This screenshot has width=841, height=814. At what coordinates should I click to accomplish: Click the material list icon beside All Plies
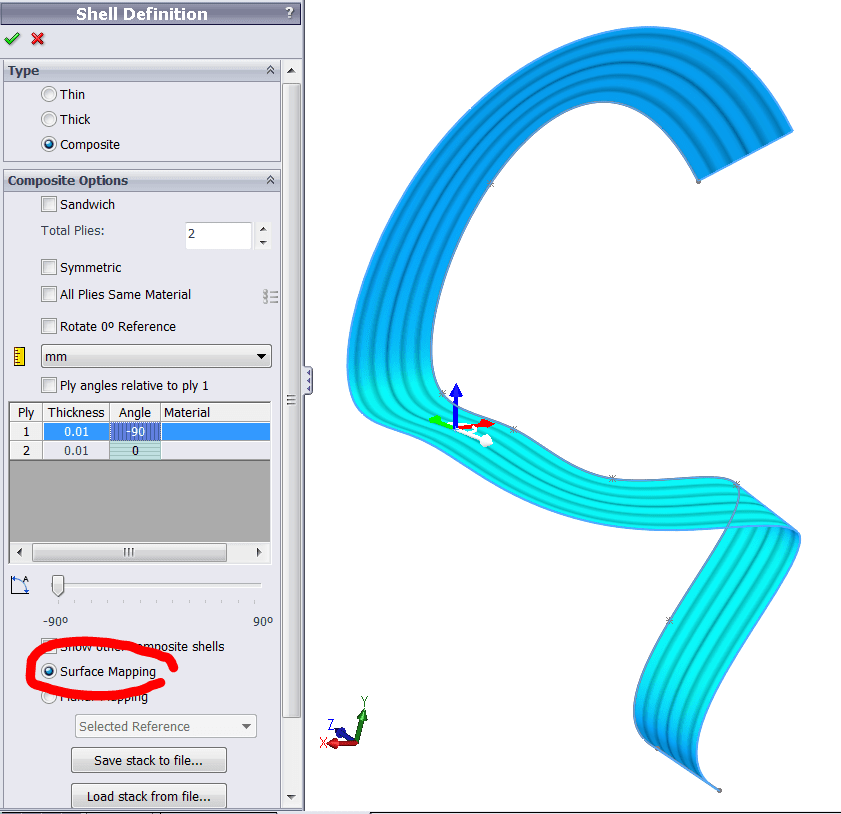(x=270, y=296)
